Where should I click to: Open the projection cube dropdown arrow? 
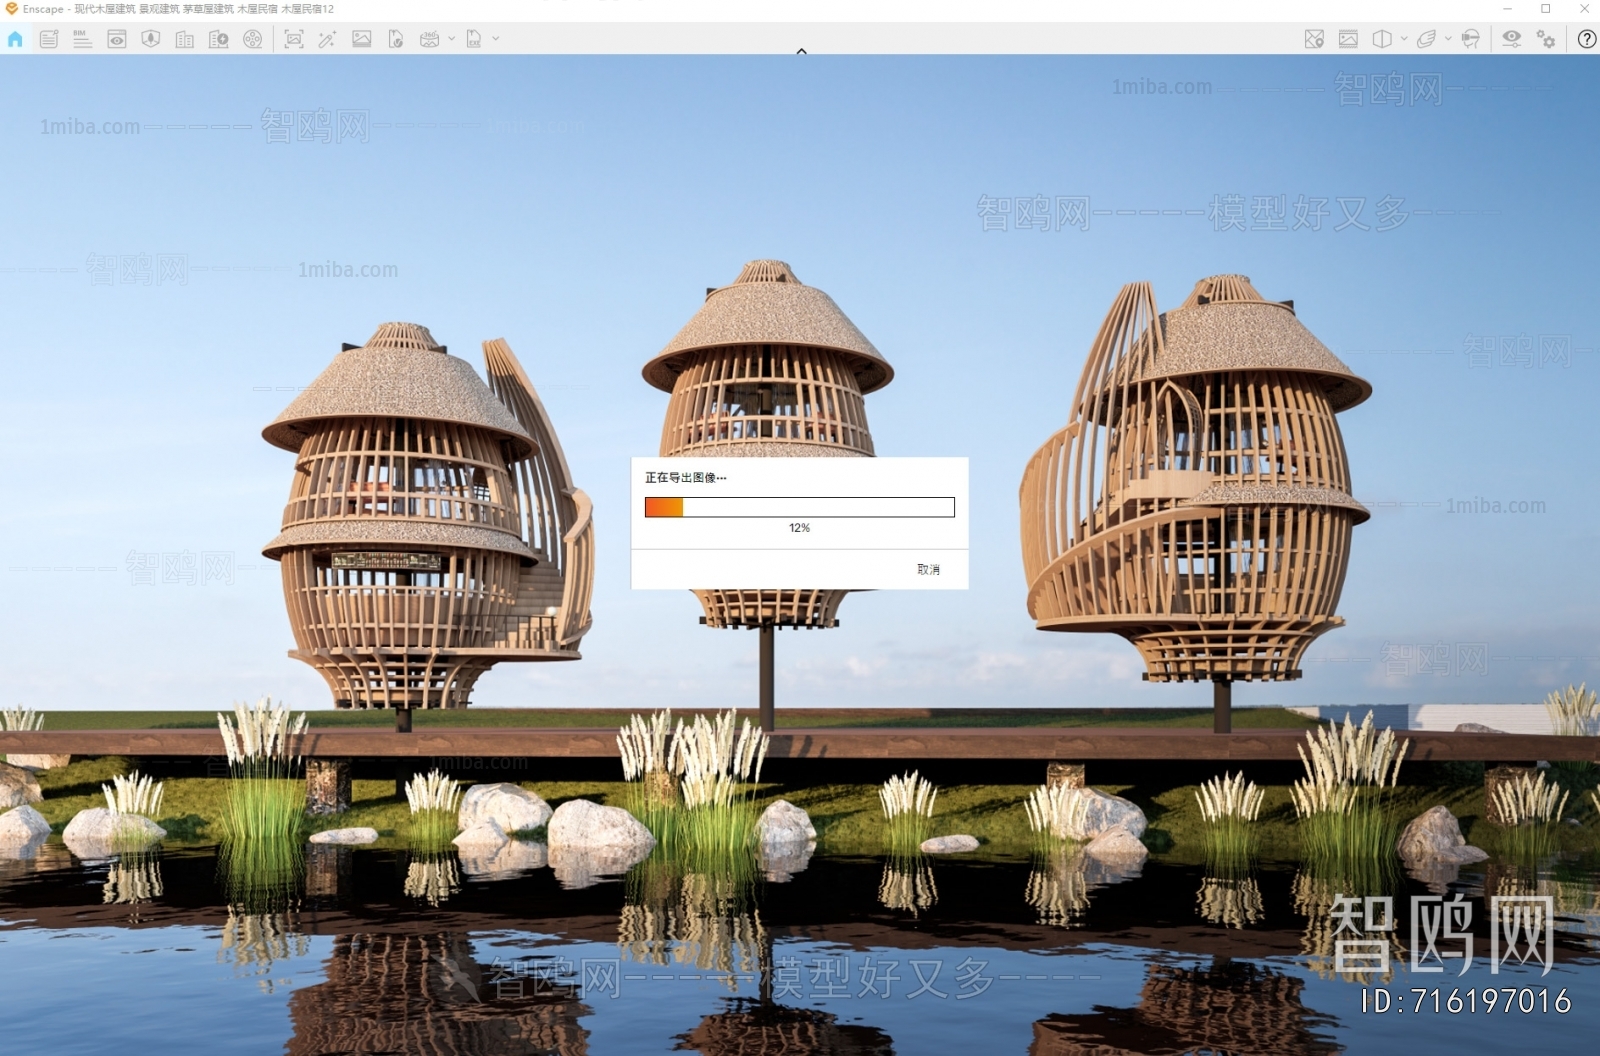pos(1404,39)
